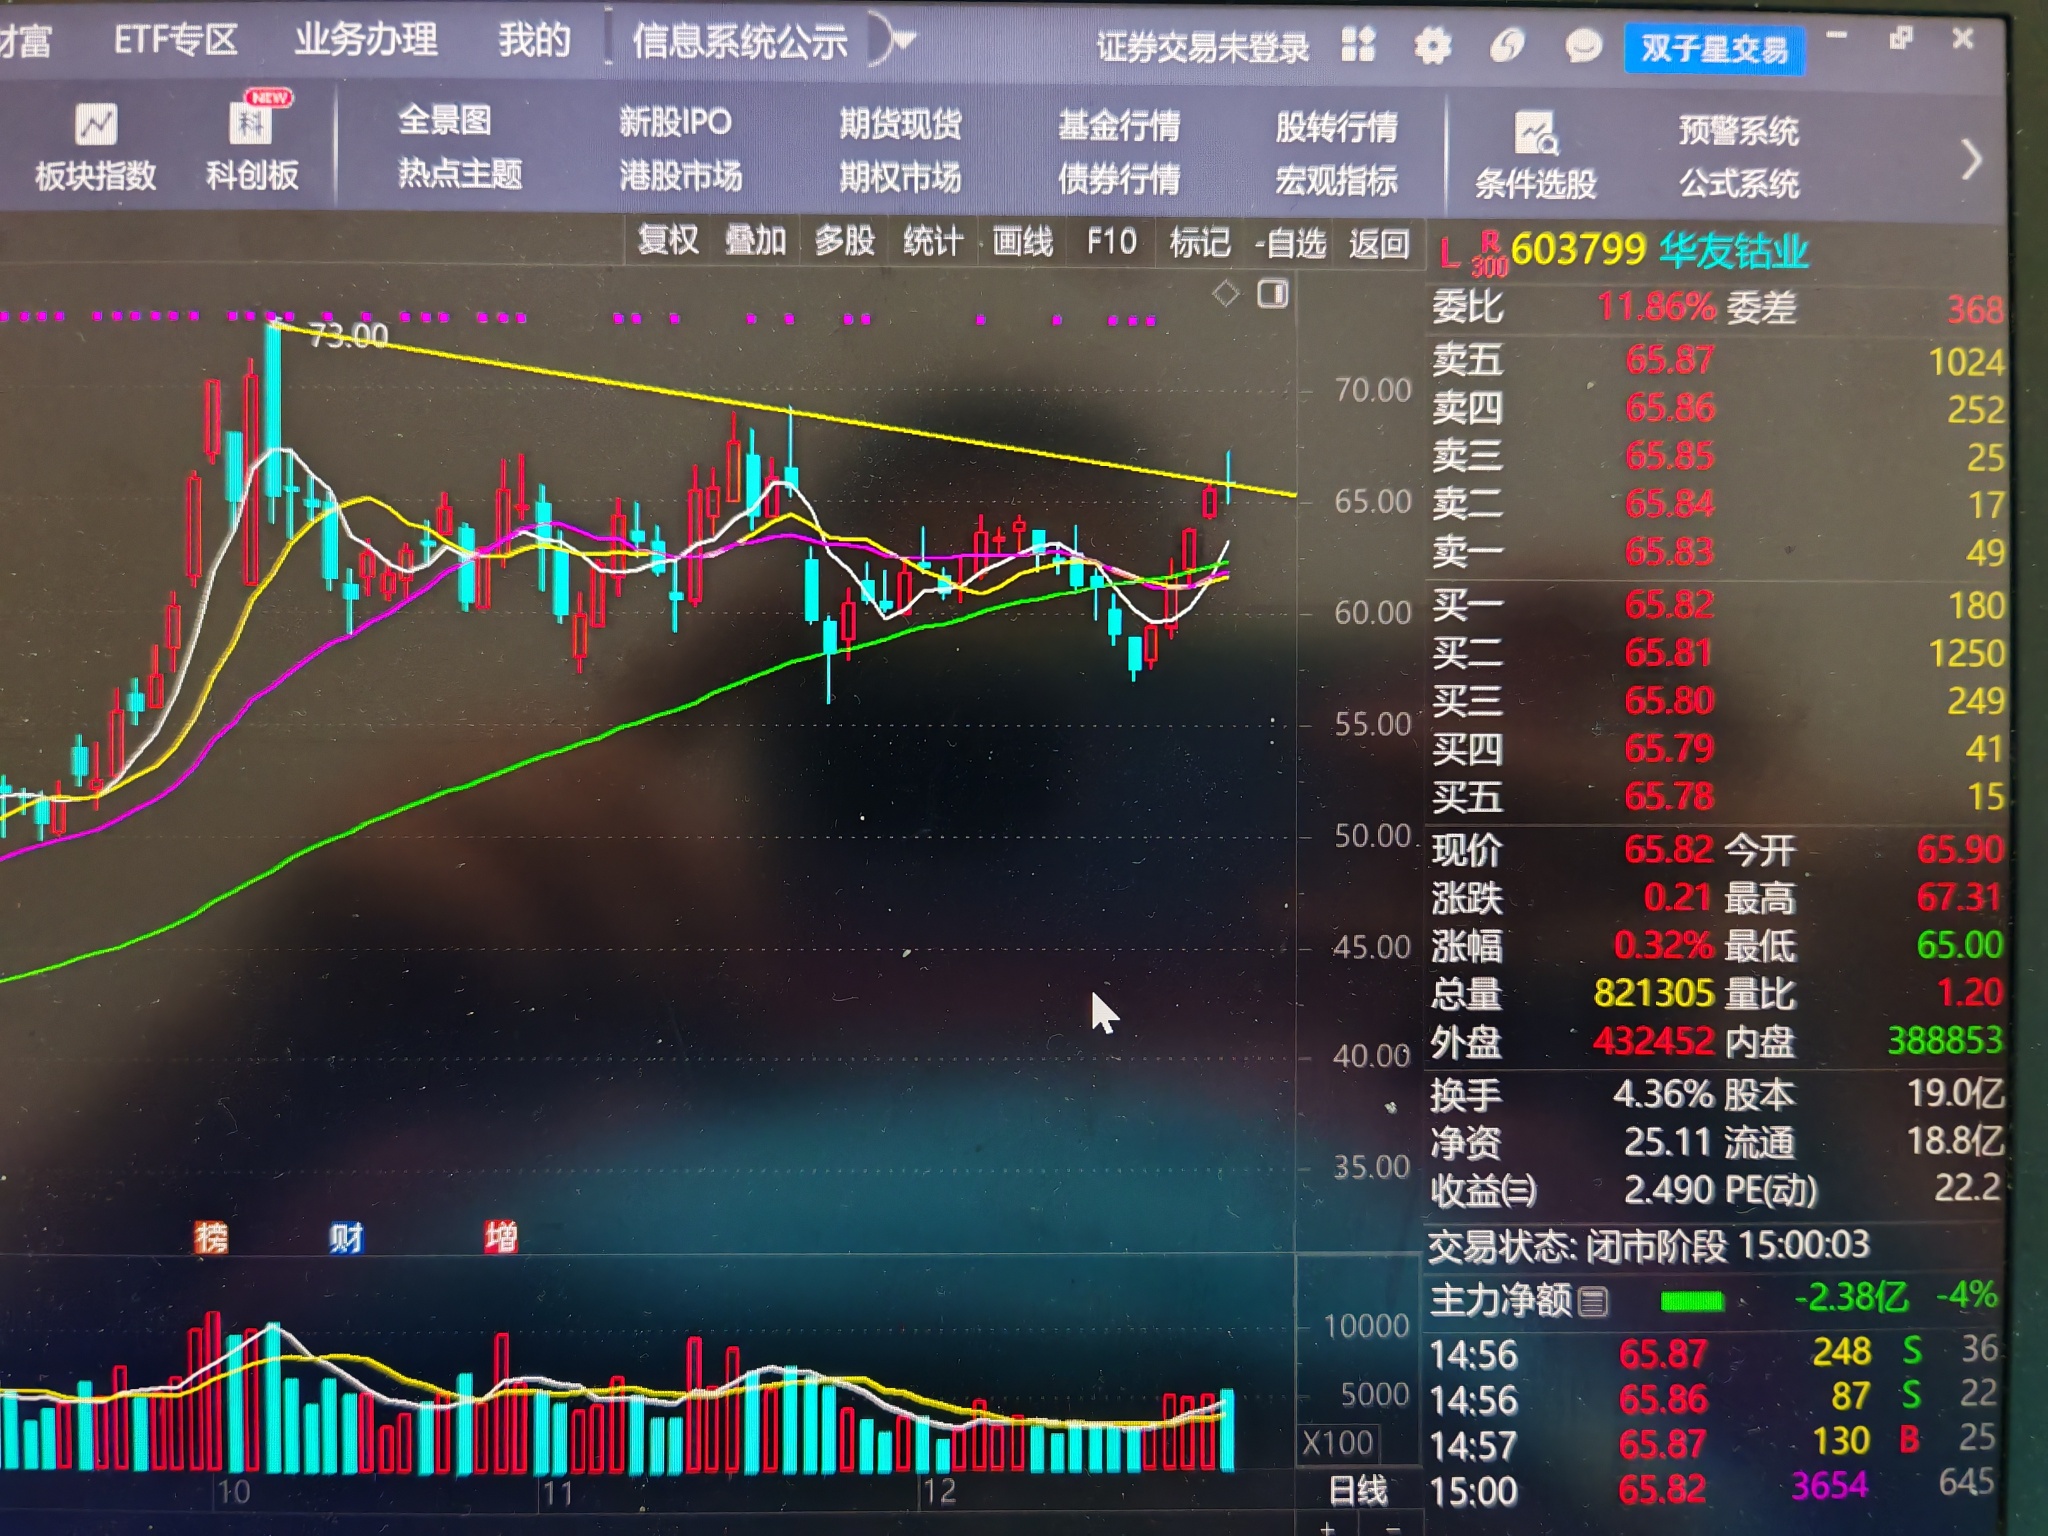
Task: Click the swirl logo icon beside gear
Action: coord(1507,46)
